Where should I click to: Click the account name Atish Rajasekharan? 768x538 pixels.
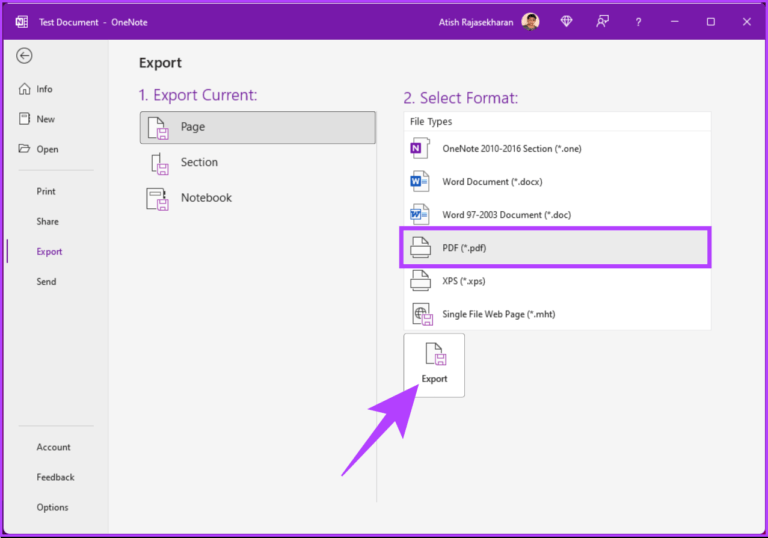pos(476,22)
